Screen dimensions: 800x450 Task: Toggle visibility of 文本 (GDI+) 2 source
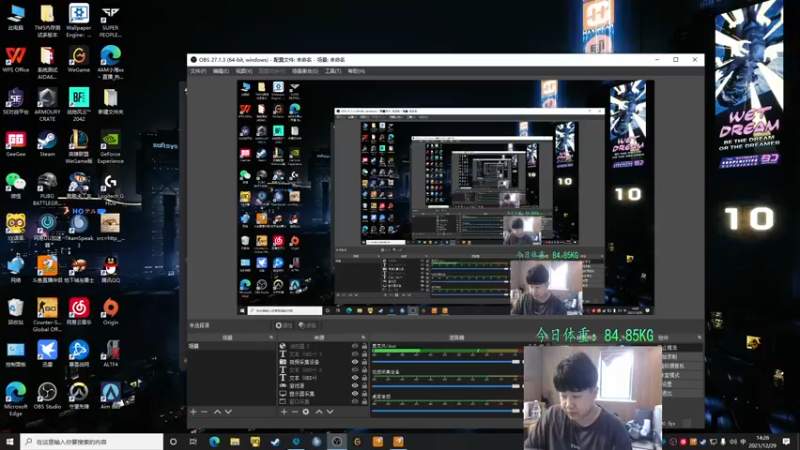pos(355,370)
